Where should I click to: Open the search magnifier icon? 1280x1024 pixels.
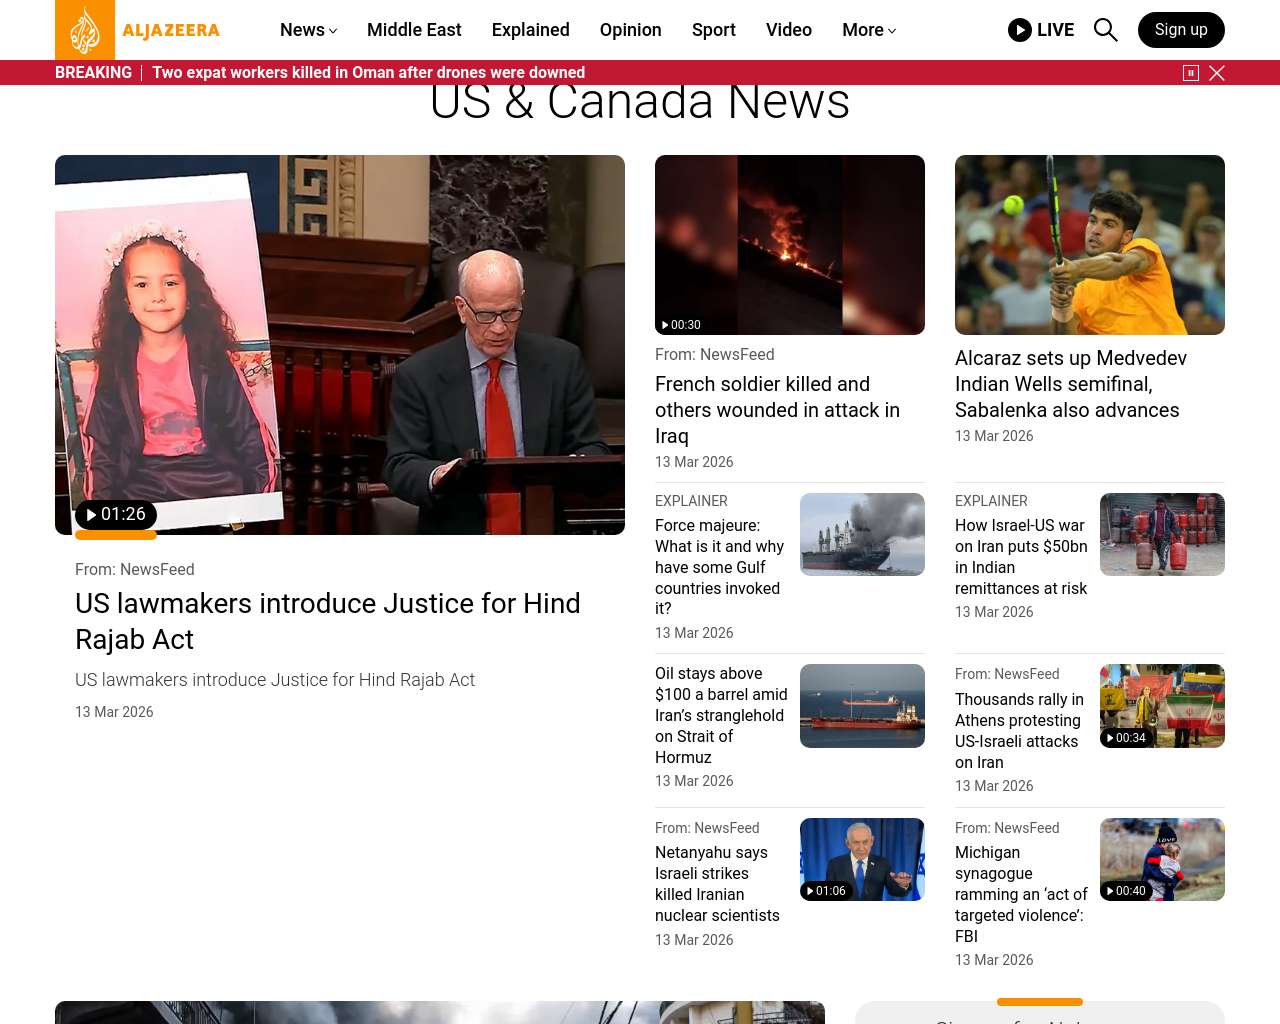point(1105,30)
